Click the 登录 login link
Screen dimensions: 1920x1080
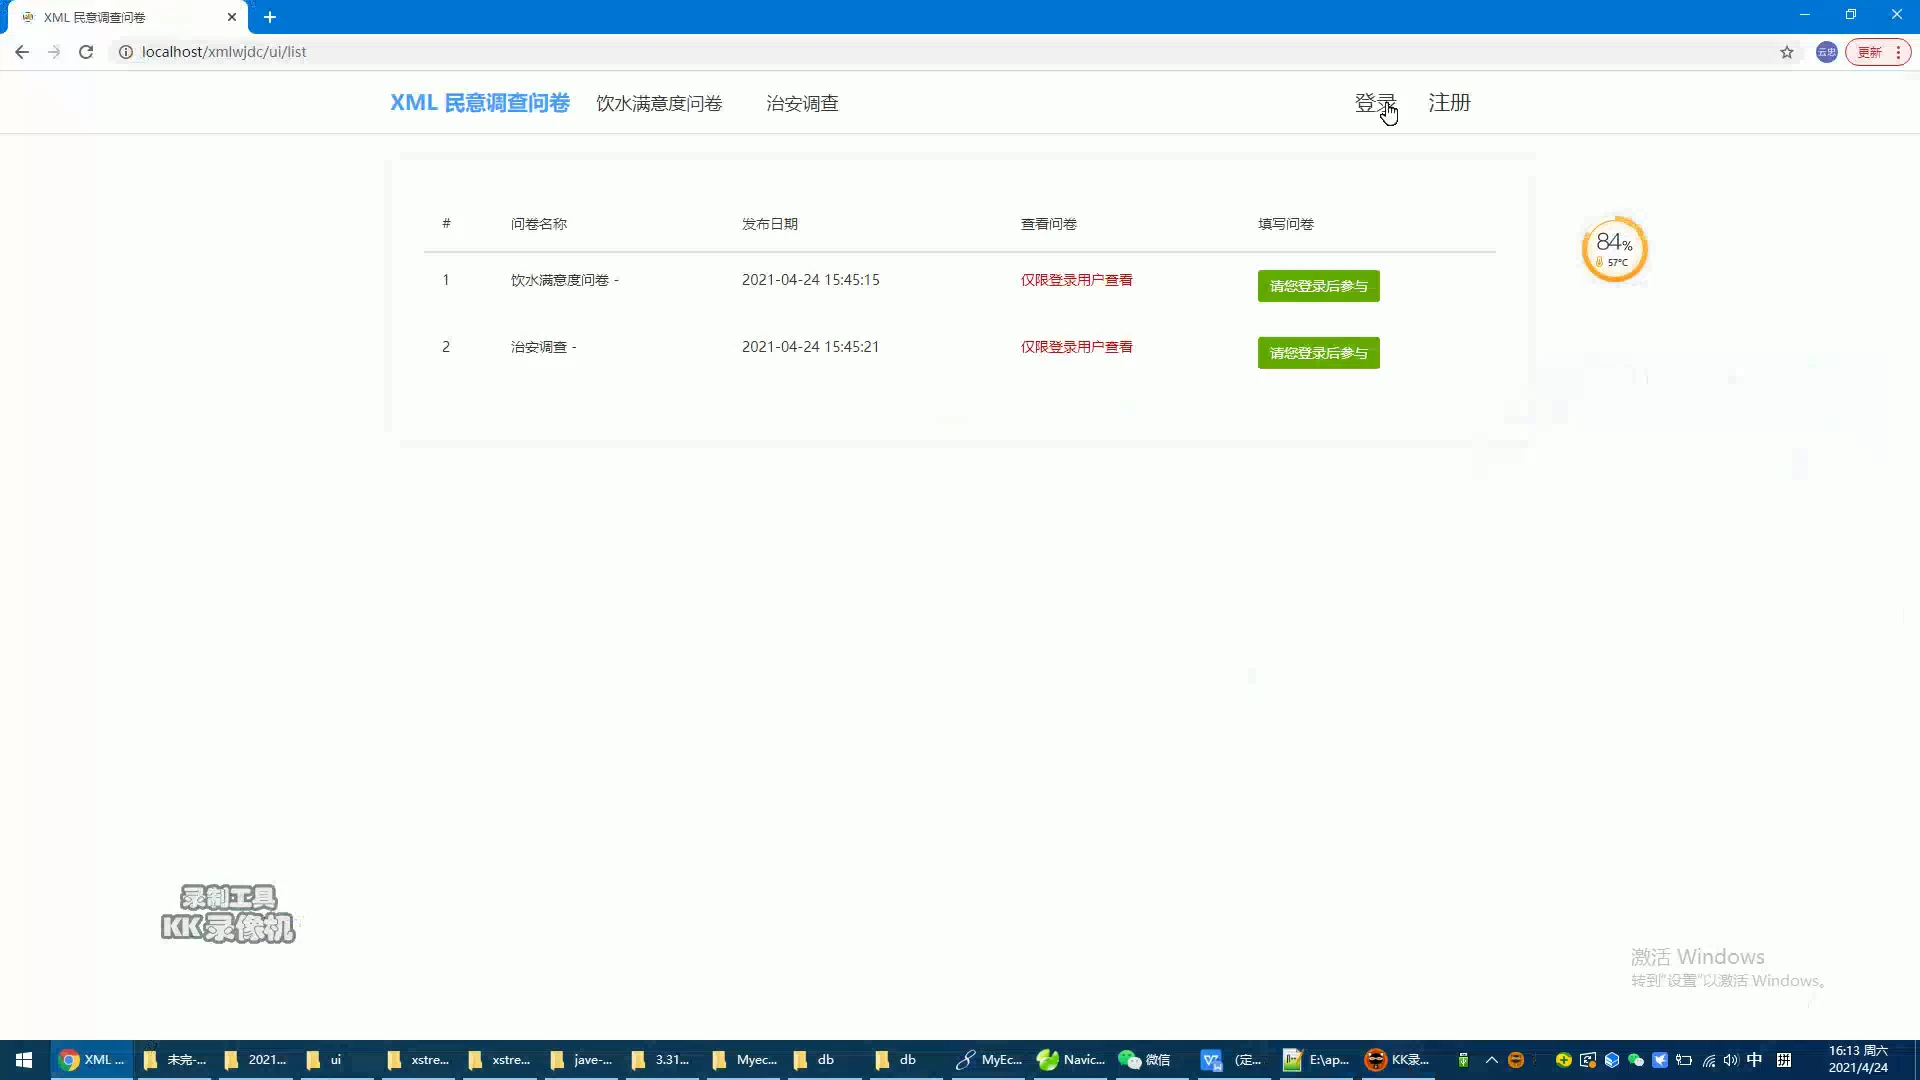tap(1374, 103)
